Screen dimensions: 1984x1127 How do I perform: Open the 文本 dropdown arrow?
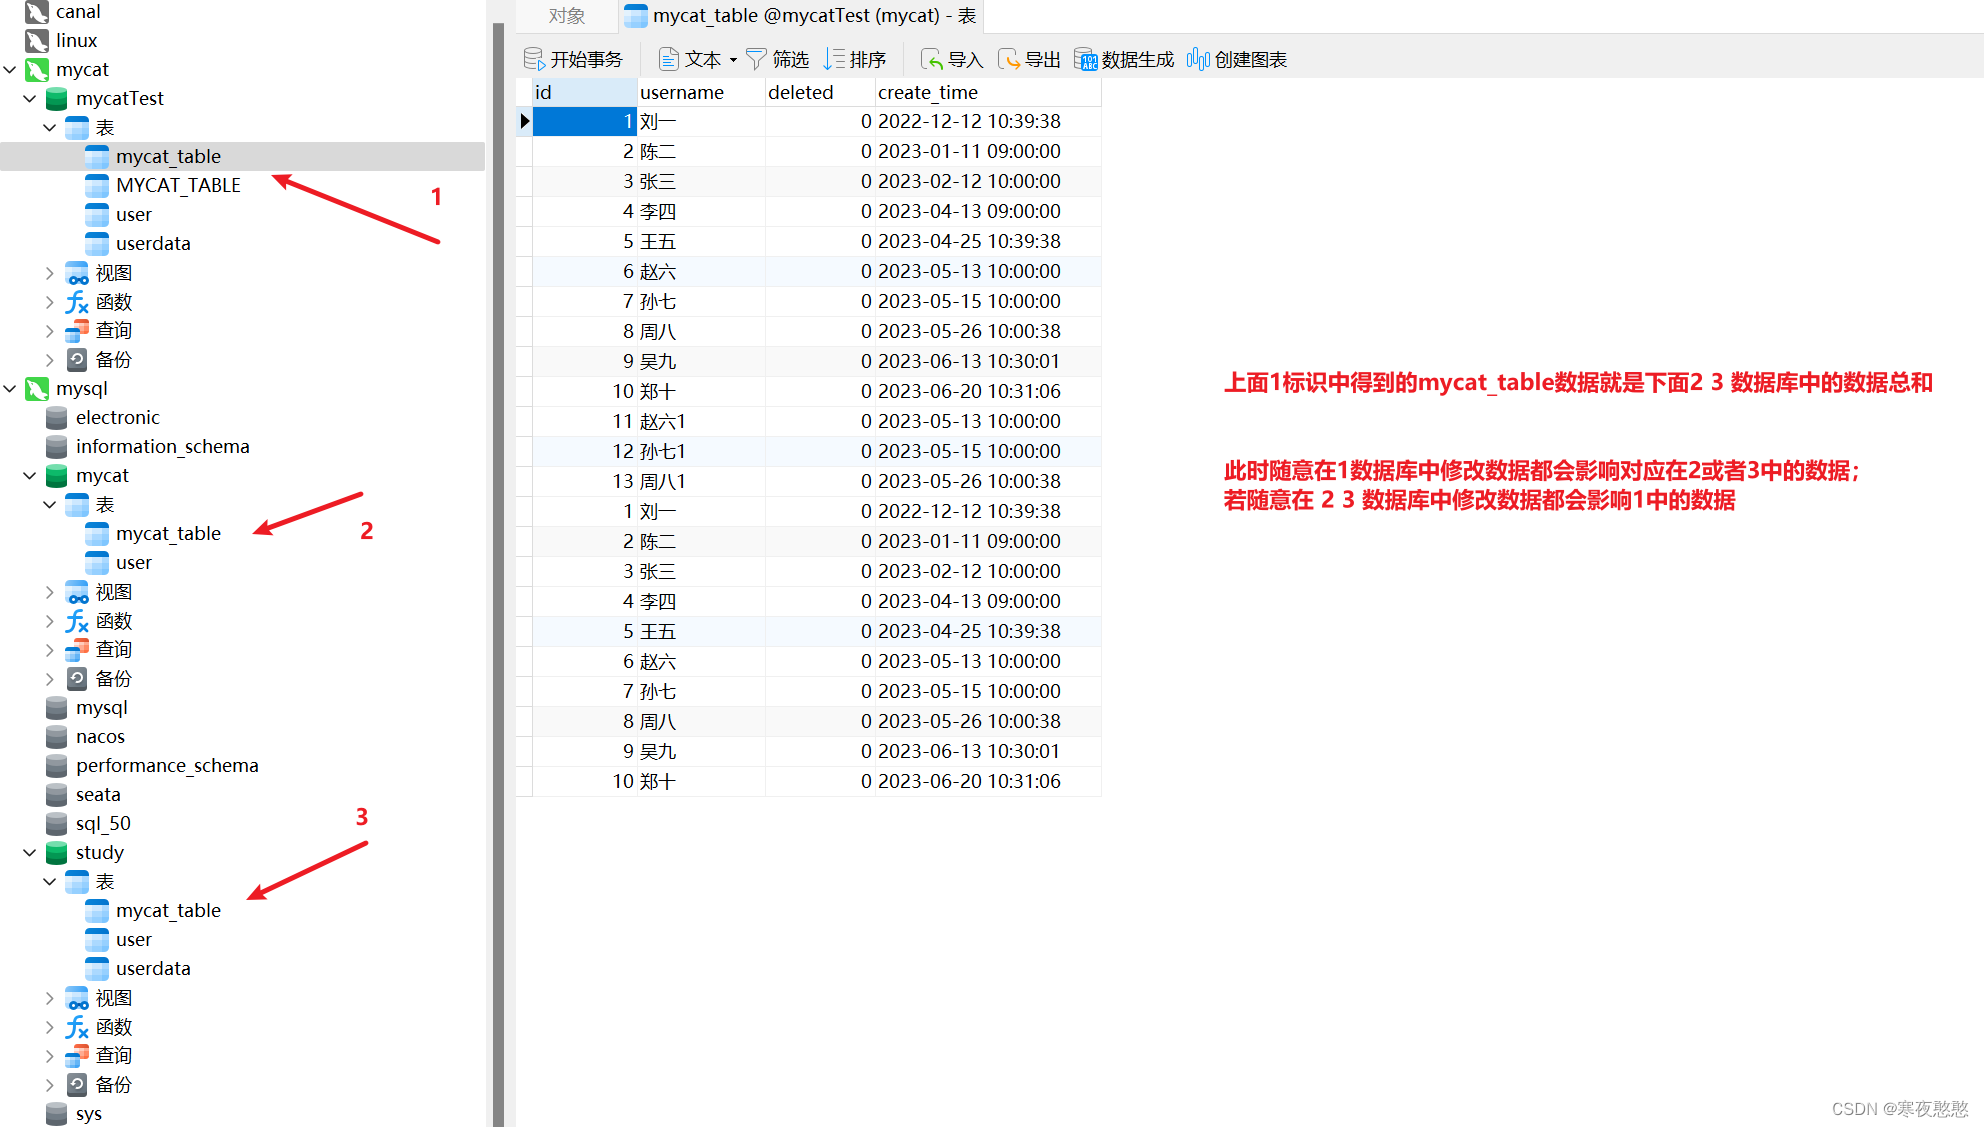(x=733, y=58)
